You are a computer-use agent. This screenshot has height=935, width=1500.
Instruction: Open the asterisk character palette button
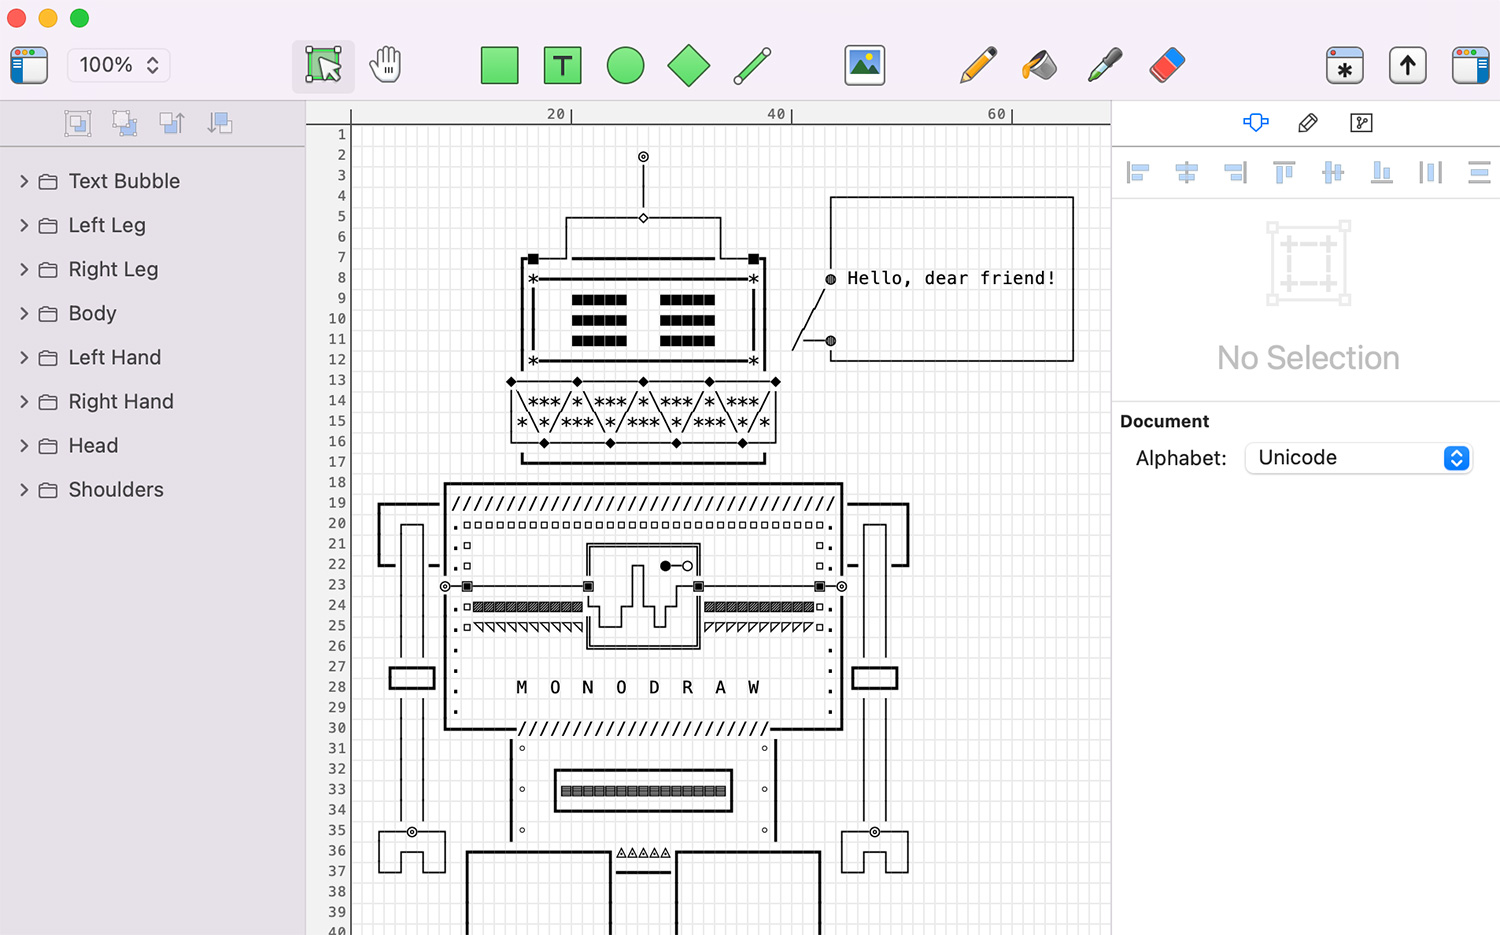[x=1345, y=66]
